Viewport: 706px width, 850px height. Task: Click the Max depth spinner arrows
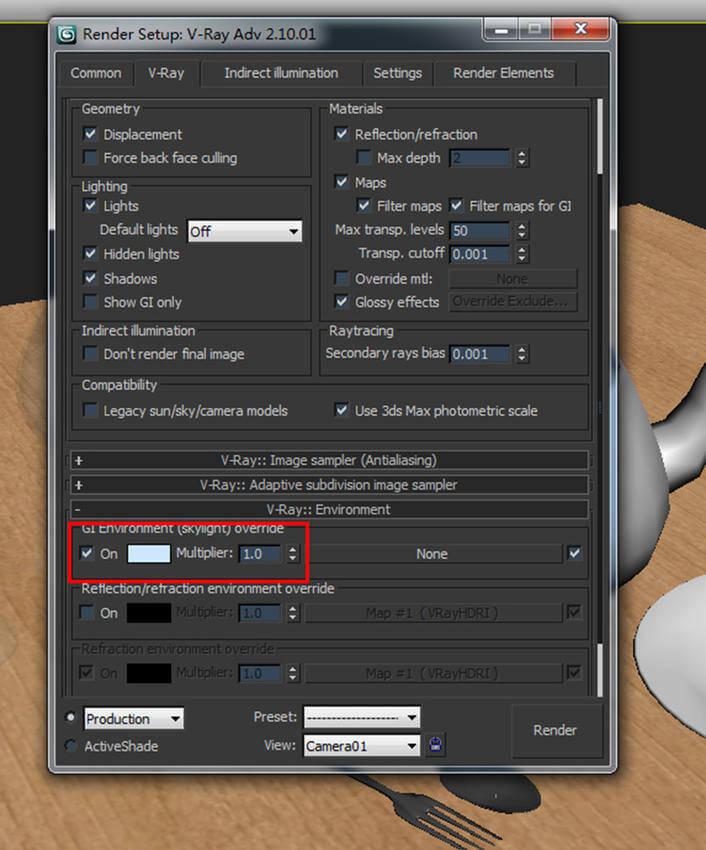(522, 158)
